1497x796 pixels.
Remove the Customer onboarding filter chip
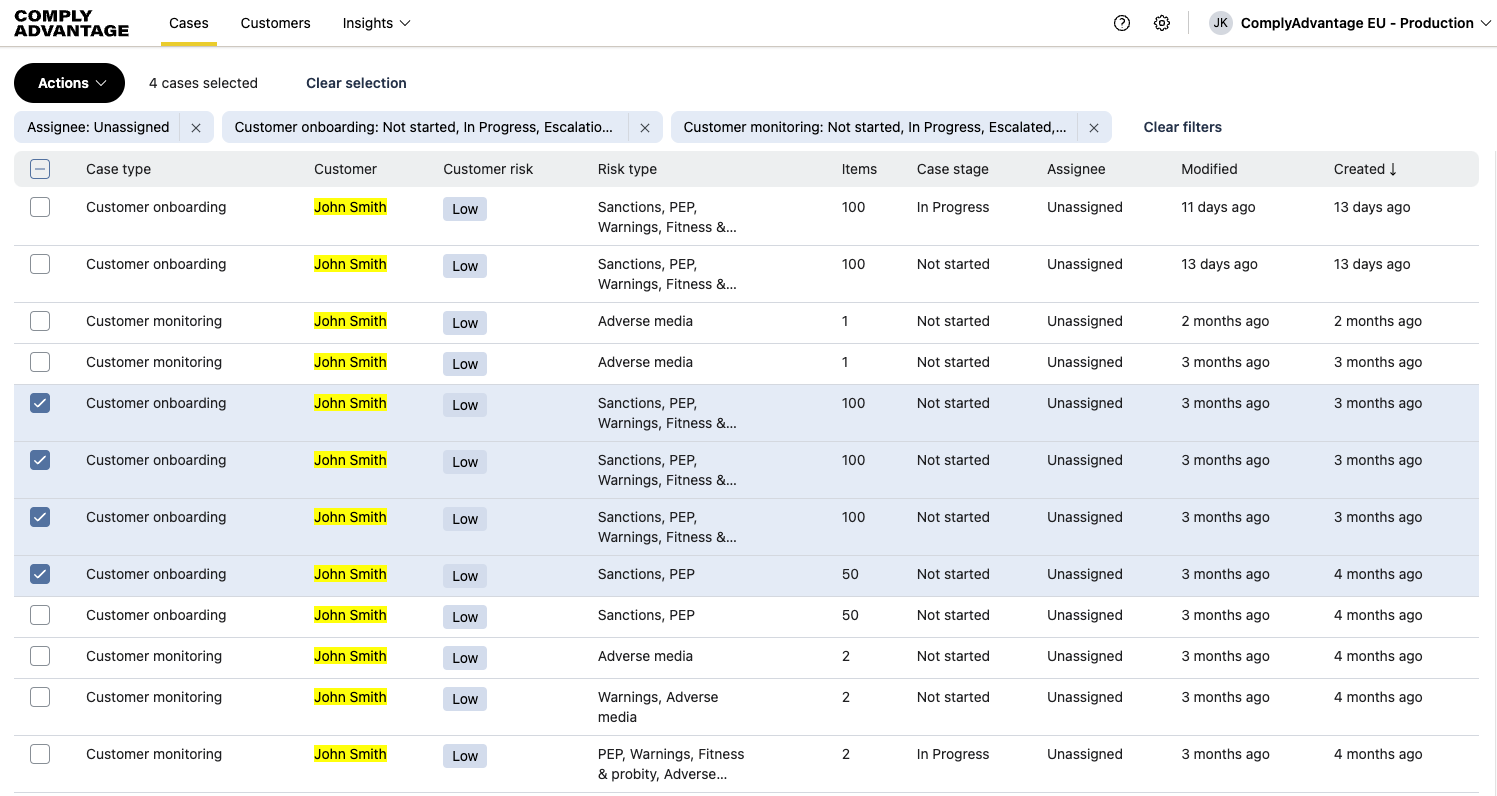pyautogui.click(x=645, y=128)
